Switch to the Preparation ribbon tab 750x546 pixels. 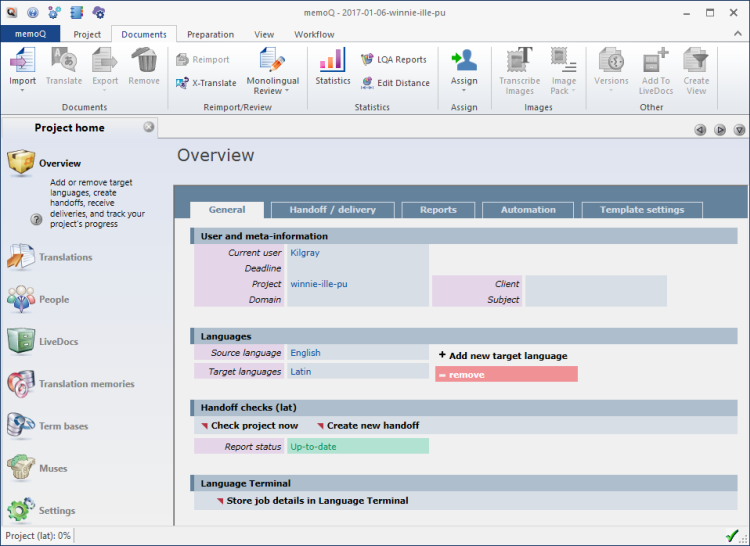pos(210,34)
